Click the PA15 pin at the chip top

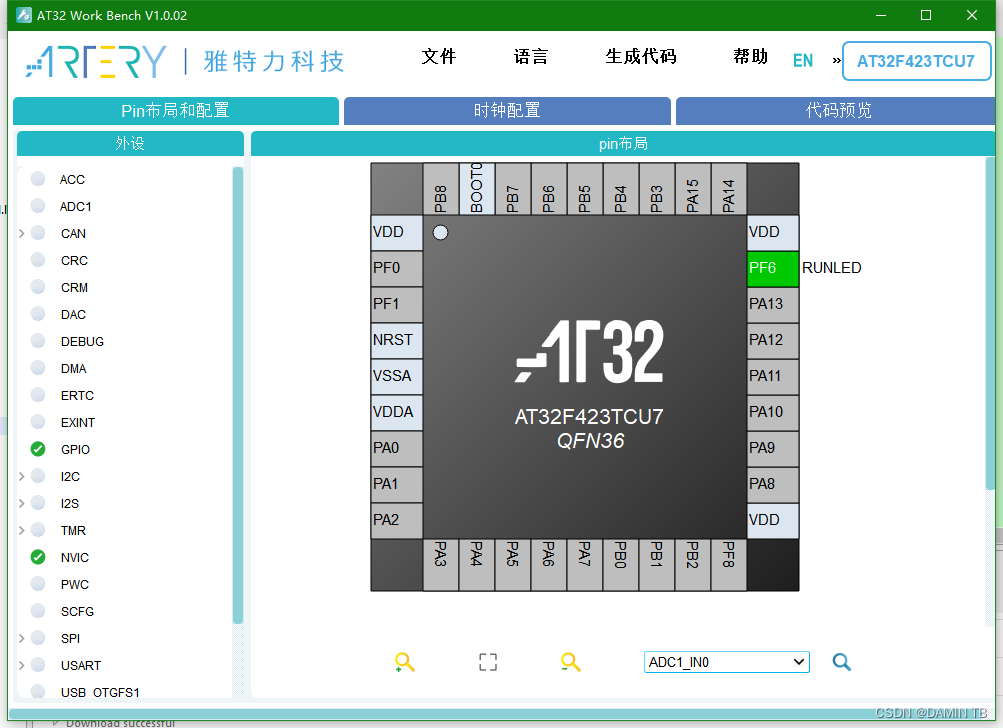click(693, 188)
